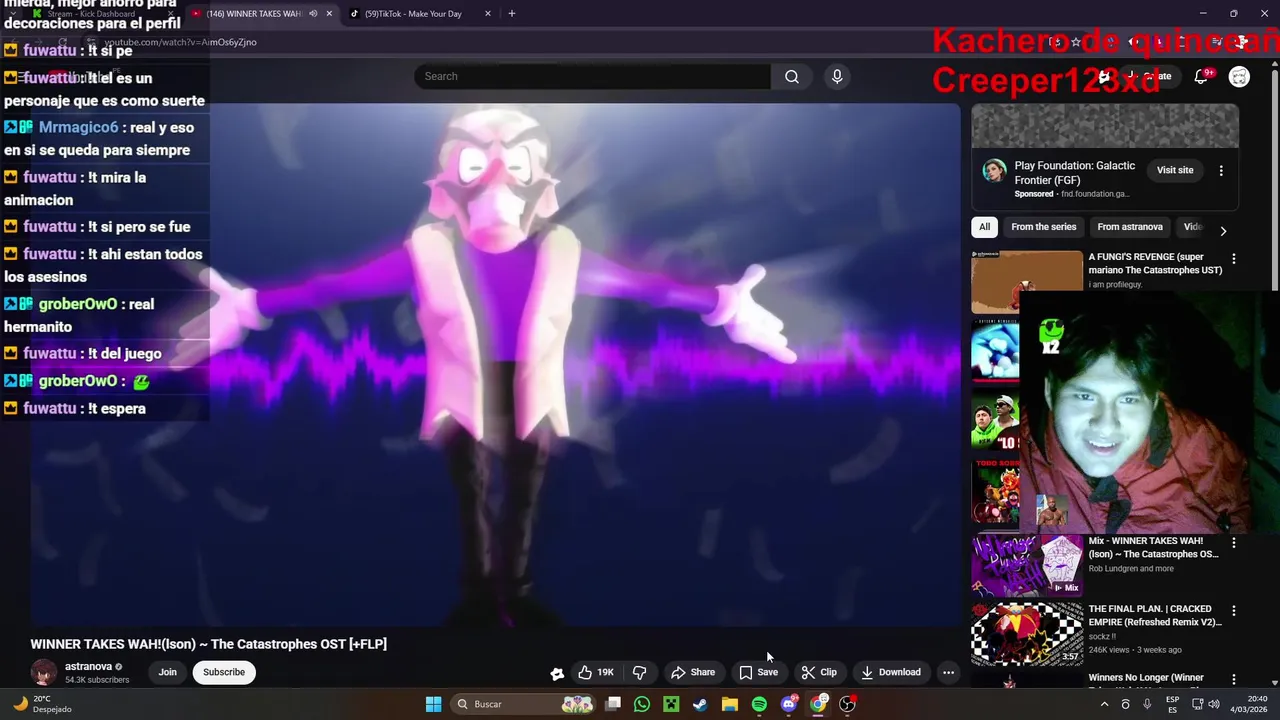The image size is (1280, 720).
Task: Open weather widget 20°C Despejado
Action: click(x=44, y=704)
